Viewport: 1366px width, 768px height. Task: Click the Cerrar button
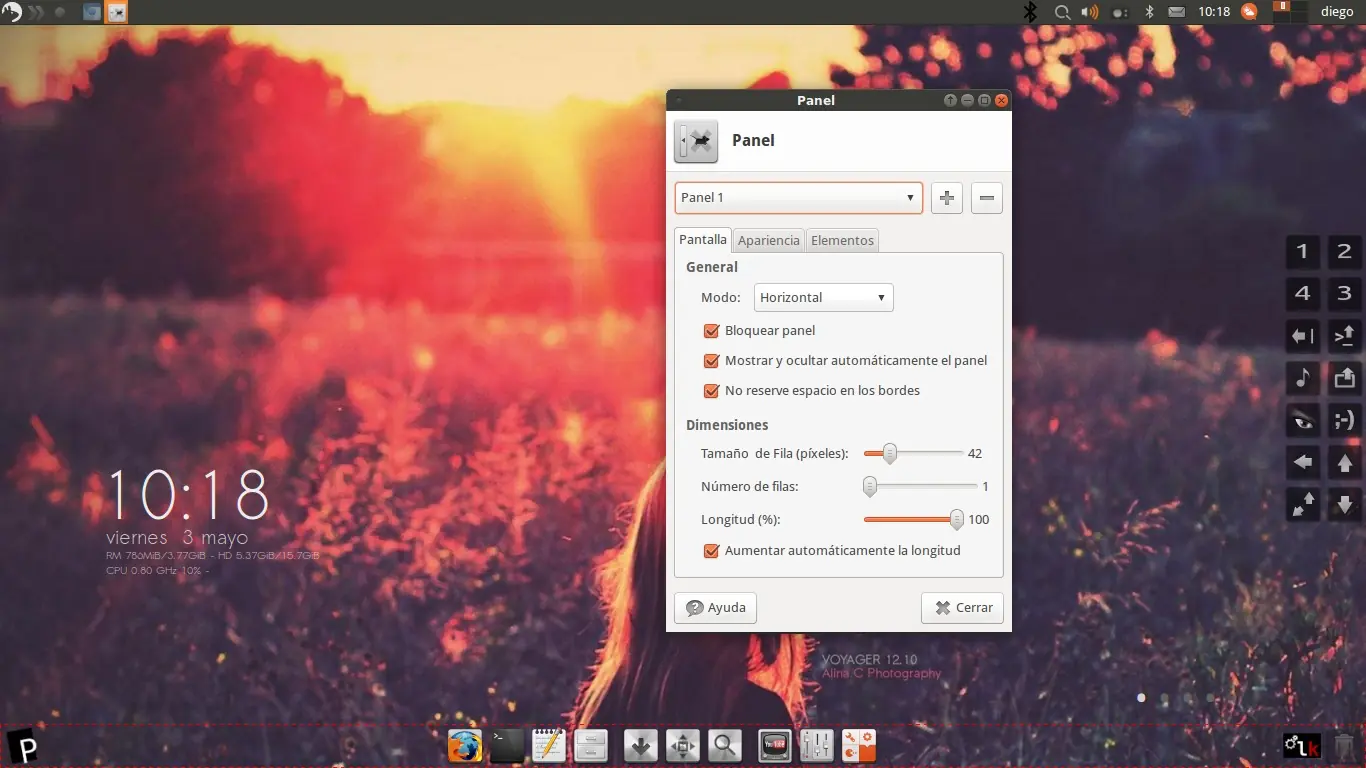[962, 608]
